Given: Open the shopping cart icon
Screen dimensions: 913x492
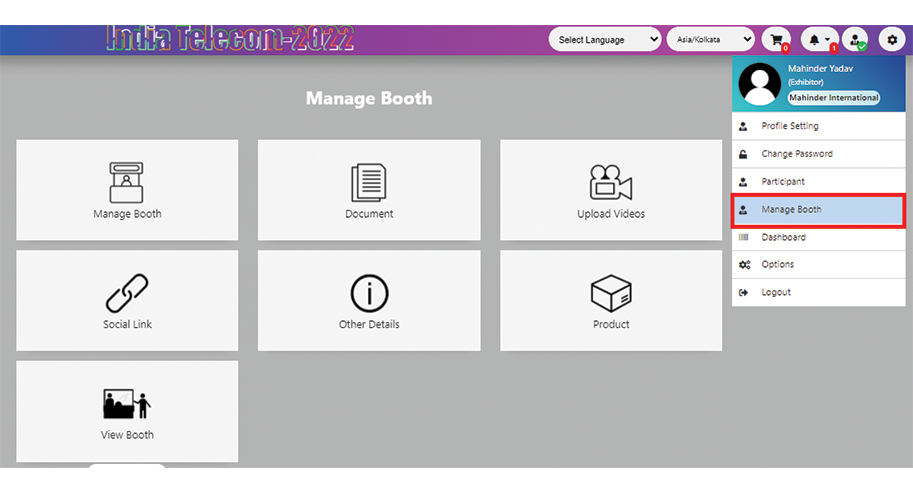Looking at the screenshot, I should 775,39.
